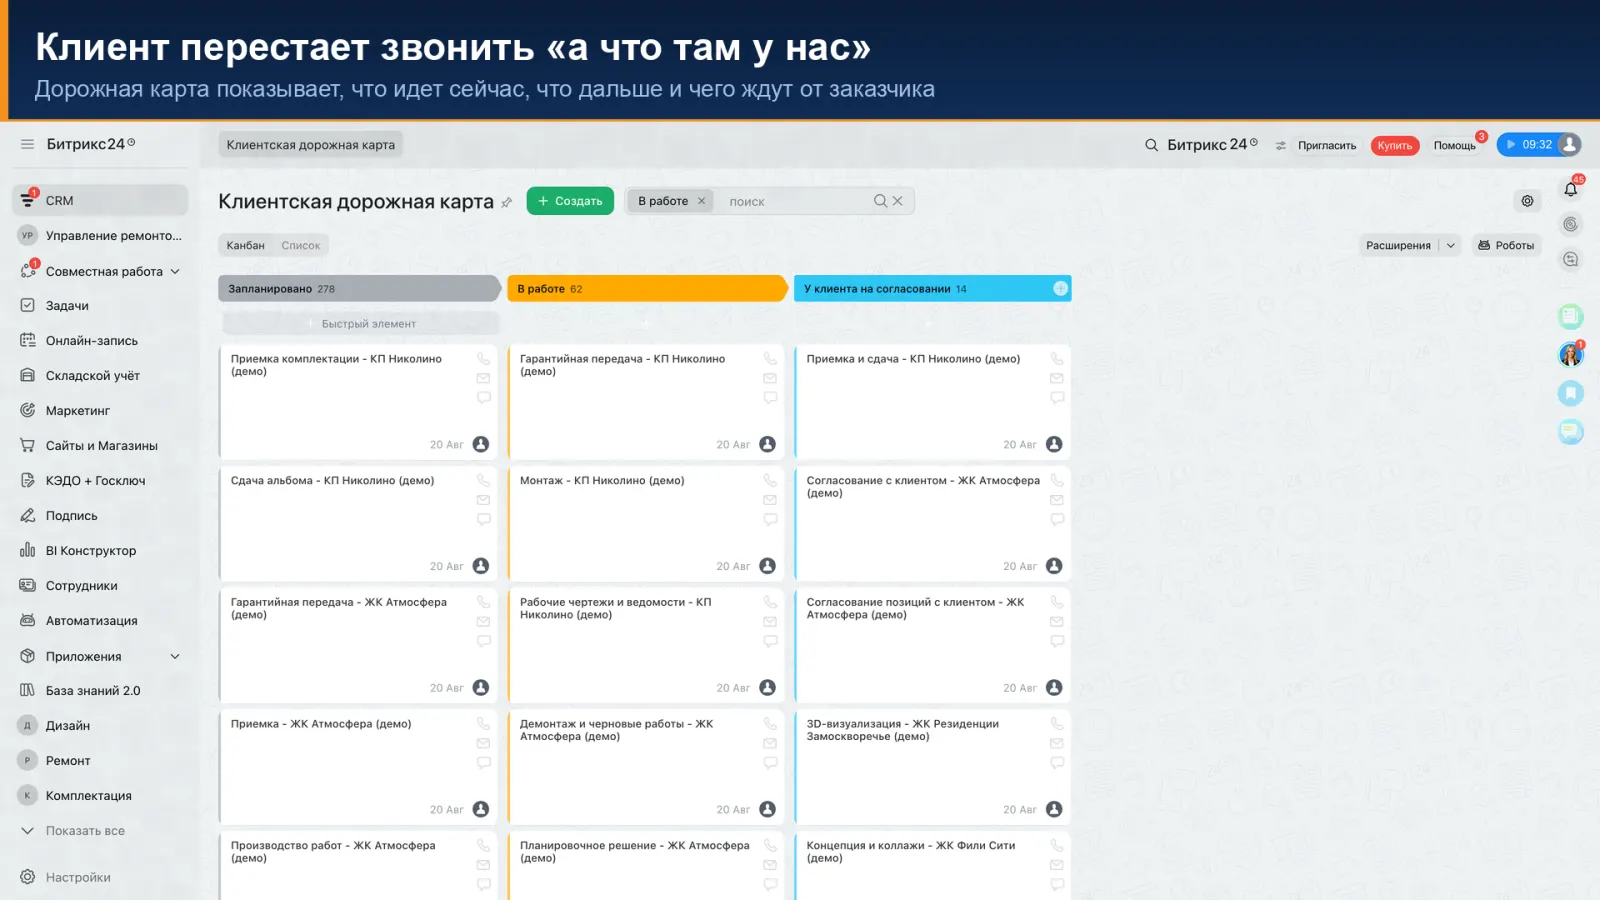Open CRM in the sidebar
The image size is (1600, 900).
coord(100,200)
